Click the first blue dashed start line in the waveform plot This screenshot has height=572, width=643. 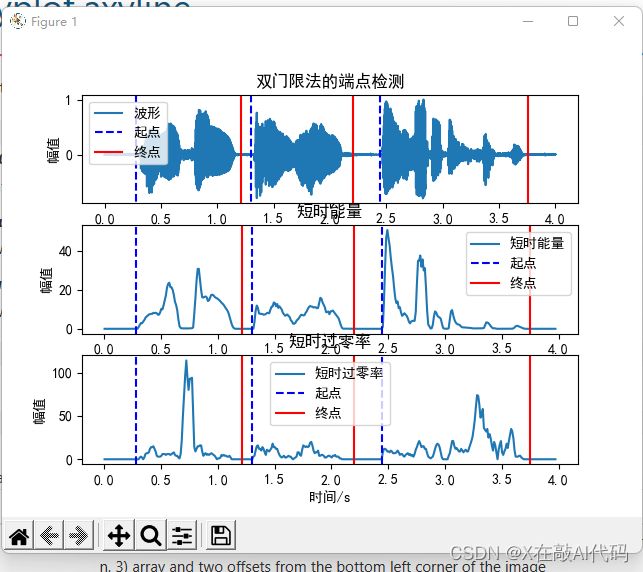(x=136, y=150)
